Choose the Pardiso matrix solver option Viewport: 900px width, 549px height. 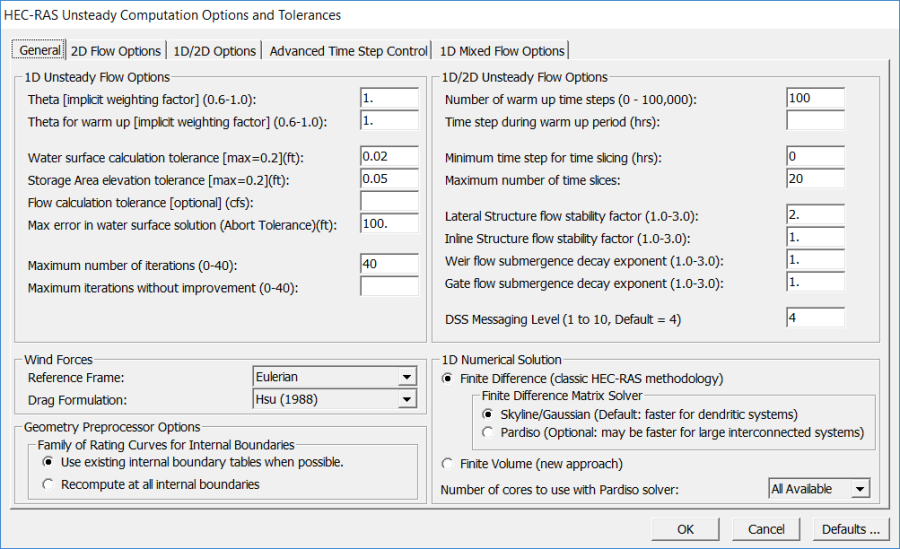673,432
